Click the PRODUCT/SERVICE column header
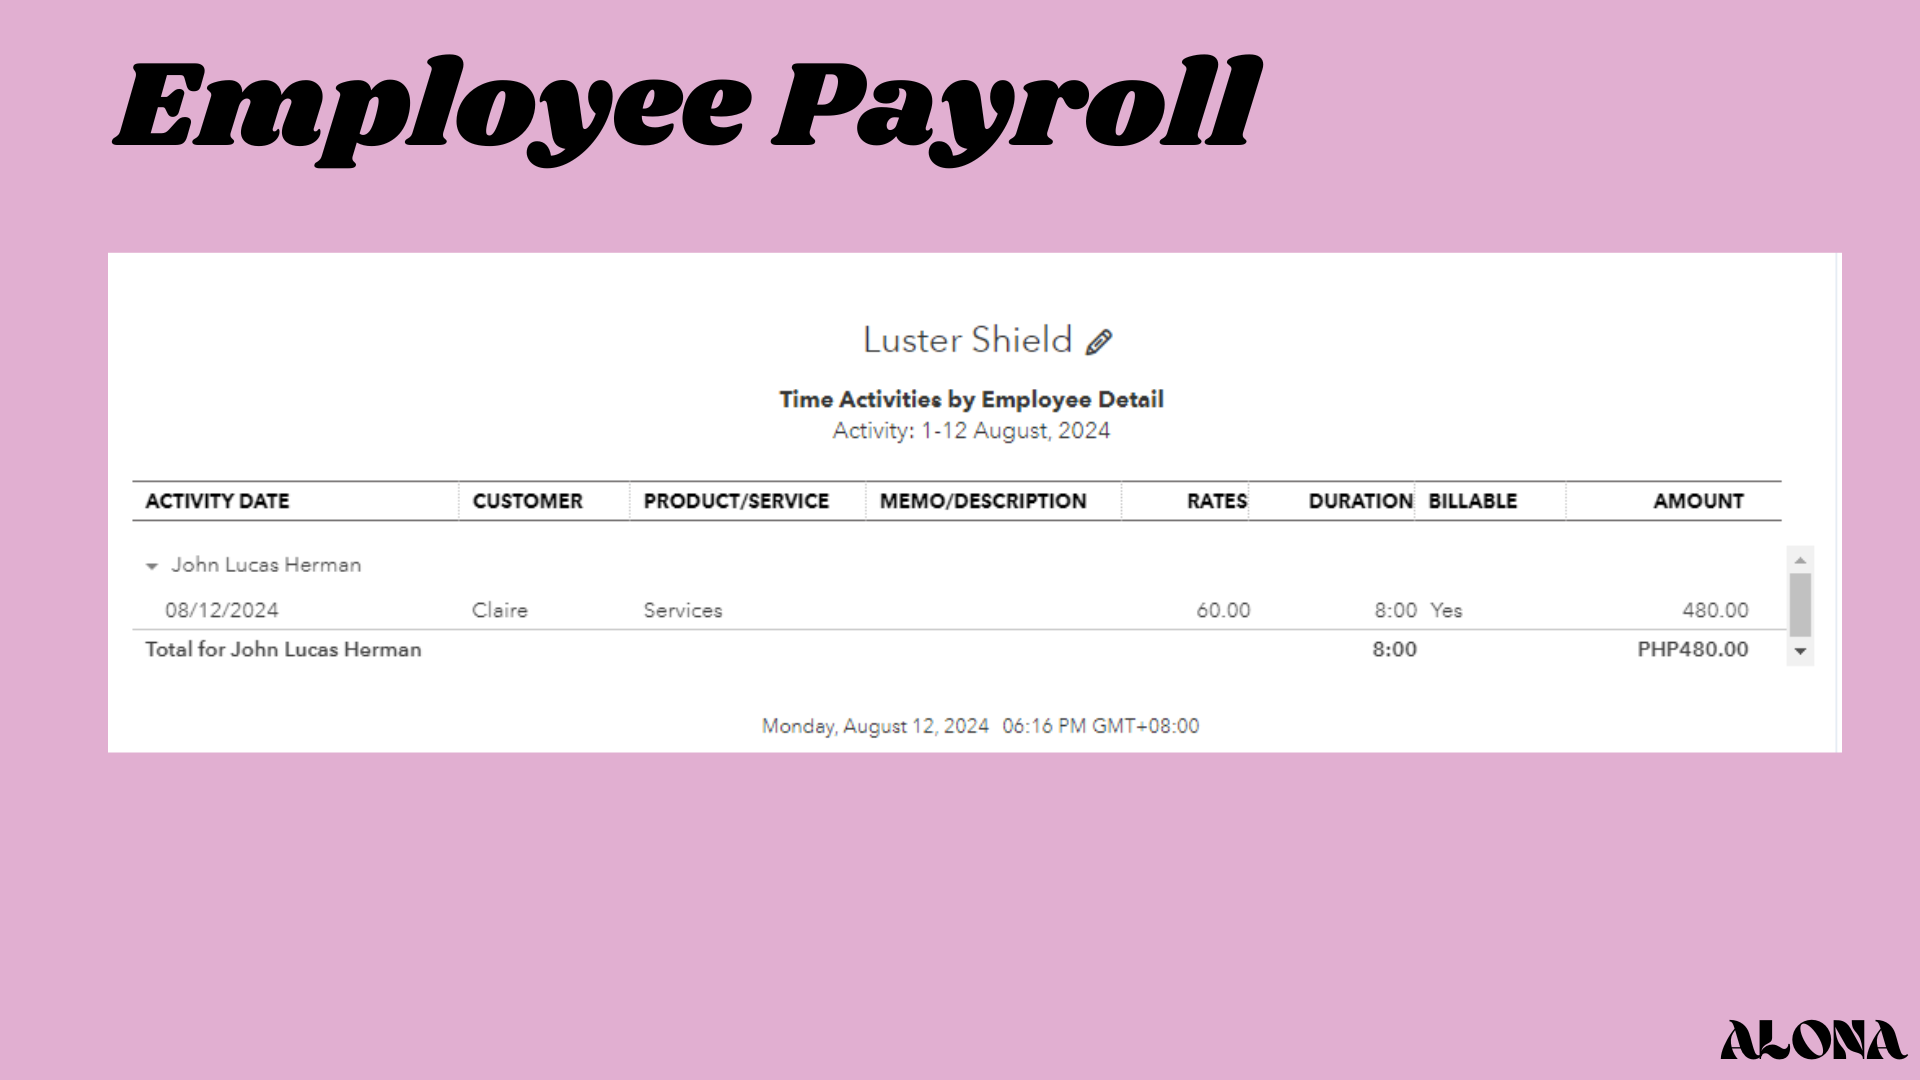This screenshot has width=1920, height=1080. pyautogui.click(x=736, y=501)
